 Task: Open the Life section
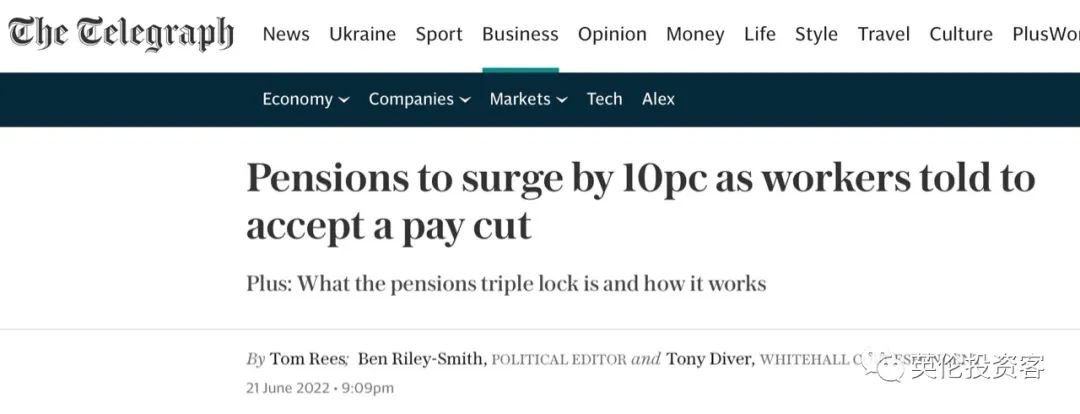click(760, 34)
